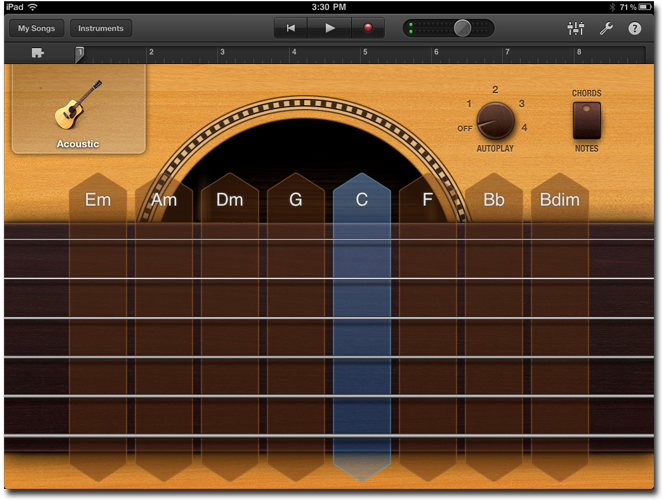Turn the Autoplay knob
Image resolution: width=663 pixels, height=500 pixels.
pyautogui.click(x=495, y=121)
